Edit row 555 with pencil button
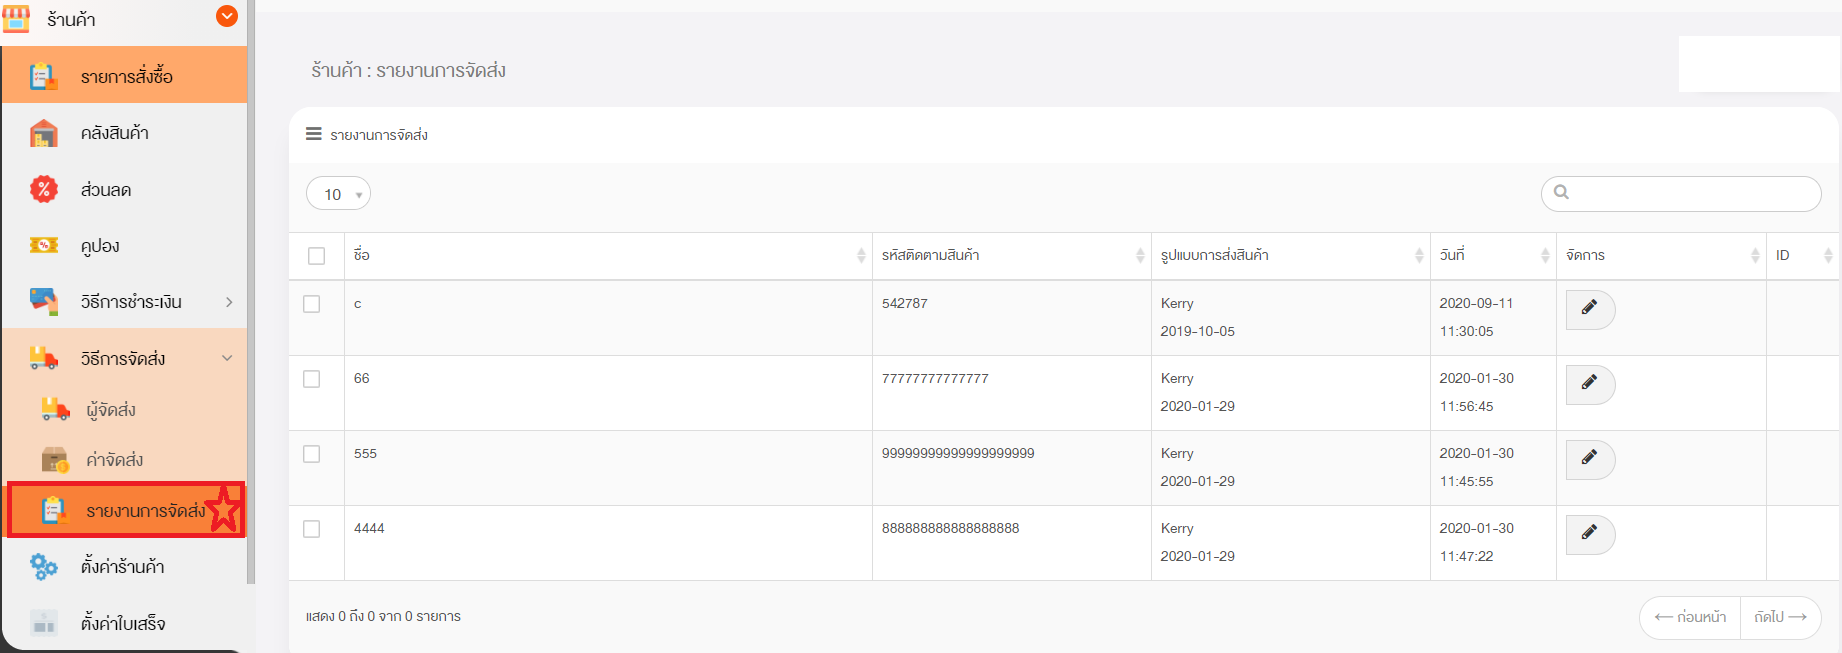 click(x=1590, y=459)
